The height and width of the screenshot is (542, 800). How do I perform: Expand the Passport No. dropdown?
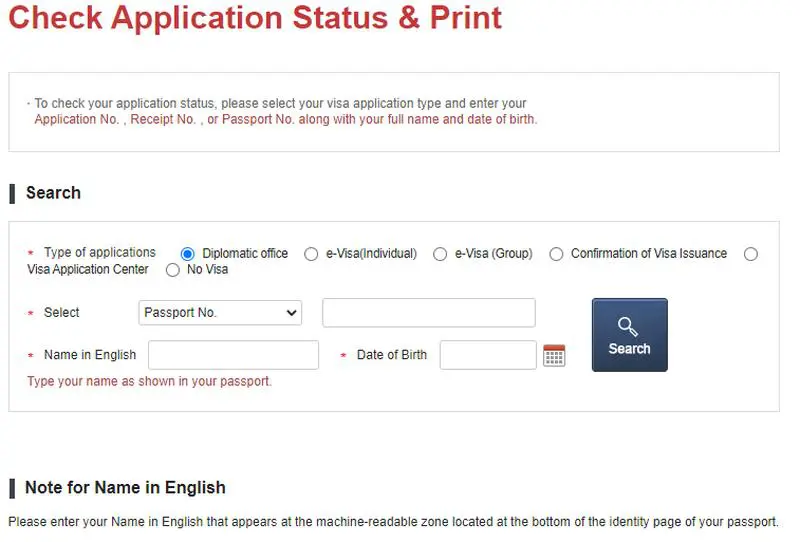[220, 313]
